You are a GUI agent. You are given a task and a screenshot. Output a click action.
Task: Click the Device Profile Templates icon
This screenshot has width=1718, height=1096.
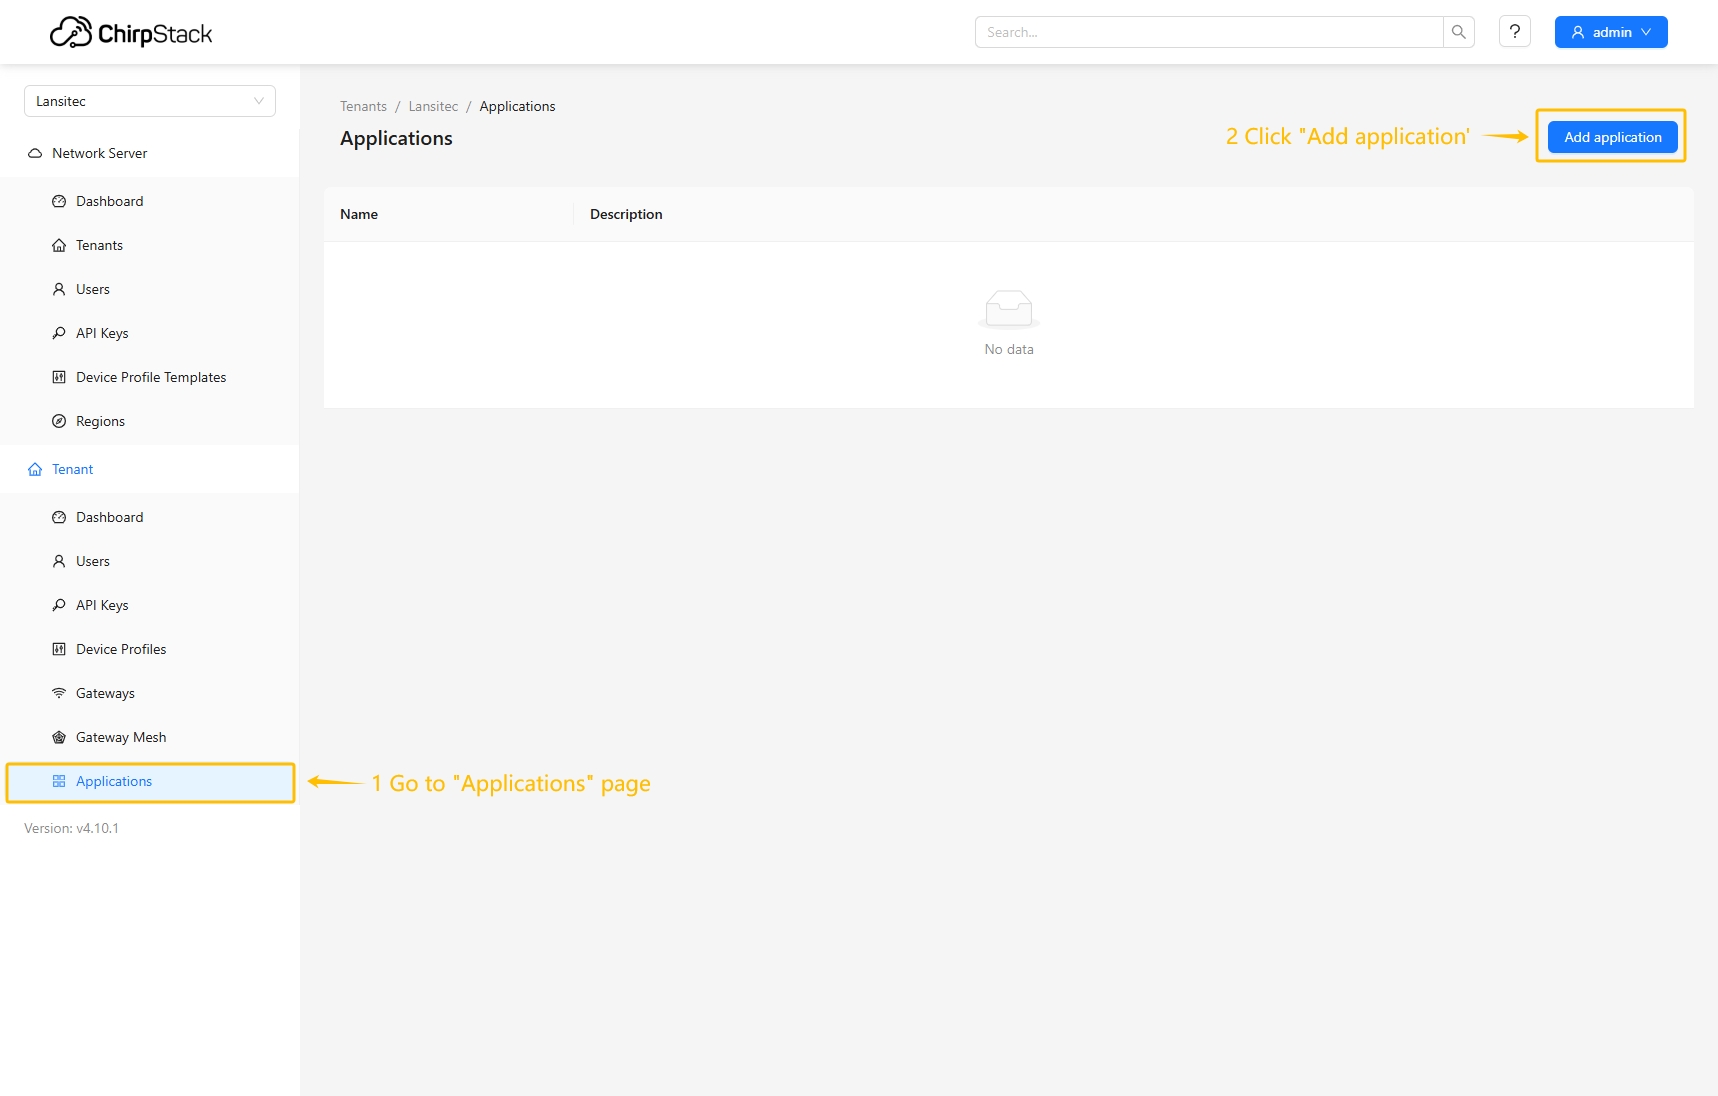(59, 377)
